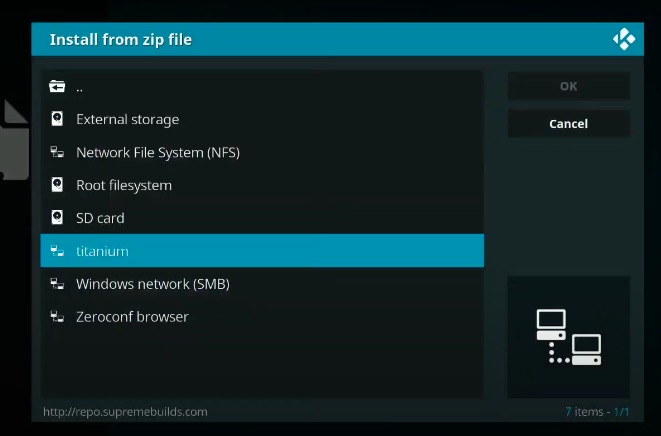Click the Root filesystem drive icon
This screenshot has height=436, width=661.
(57, 185)
